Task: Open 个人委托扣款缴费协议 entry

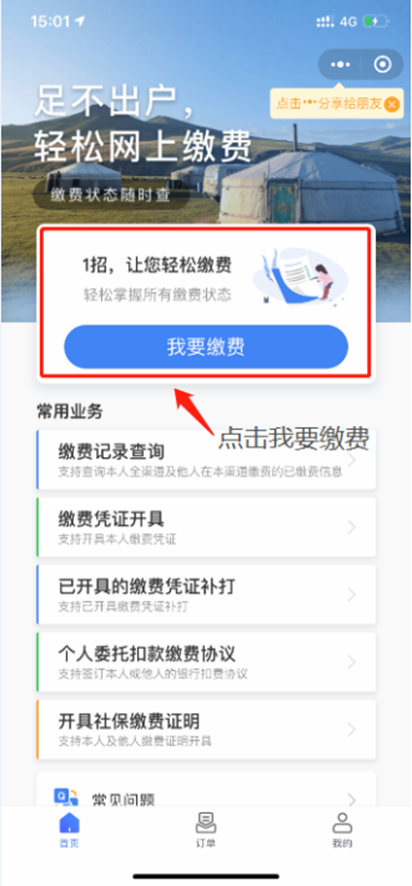Action: pyautogui.click(x=206, y=662)
